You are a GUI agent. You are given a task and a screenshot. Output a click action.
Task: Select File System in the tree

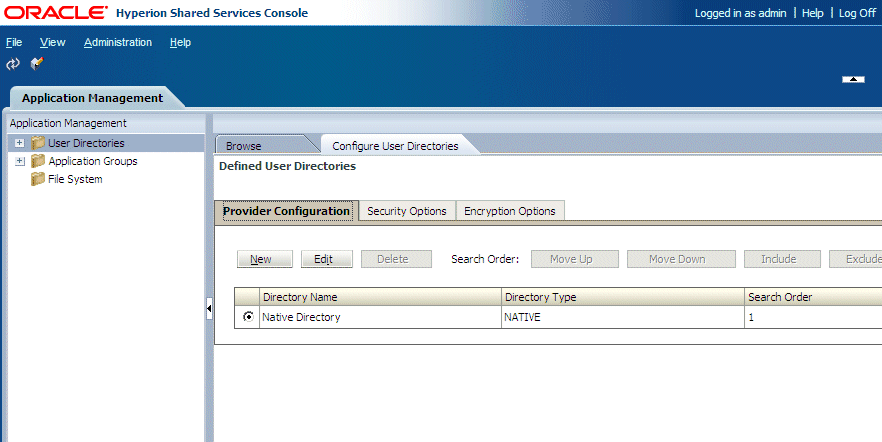pos(75,179)
